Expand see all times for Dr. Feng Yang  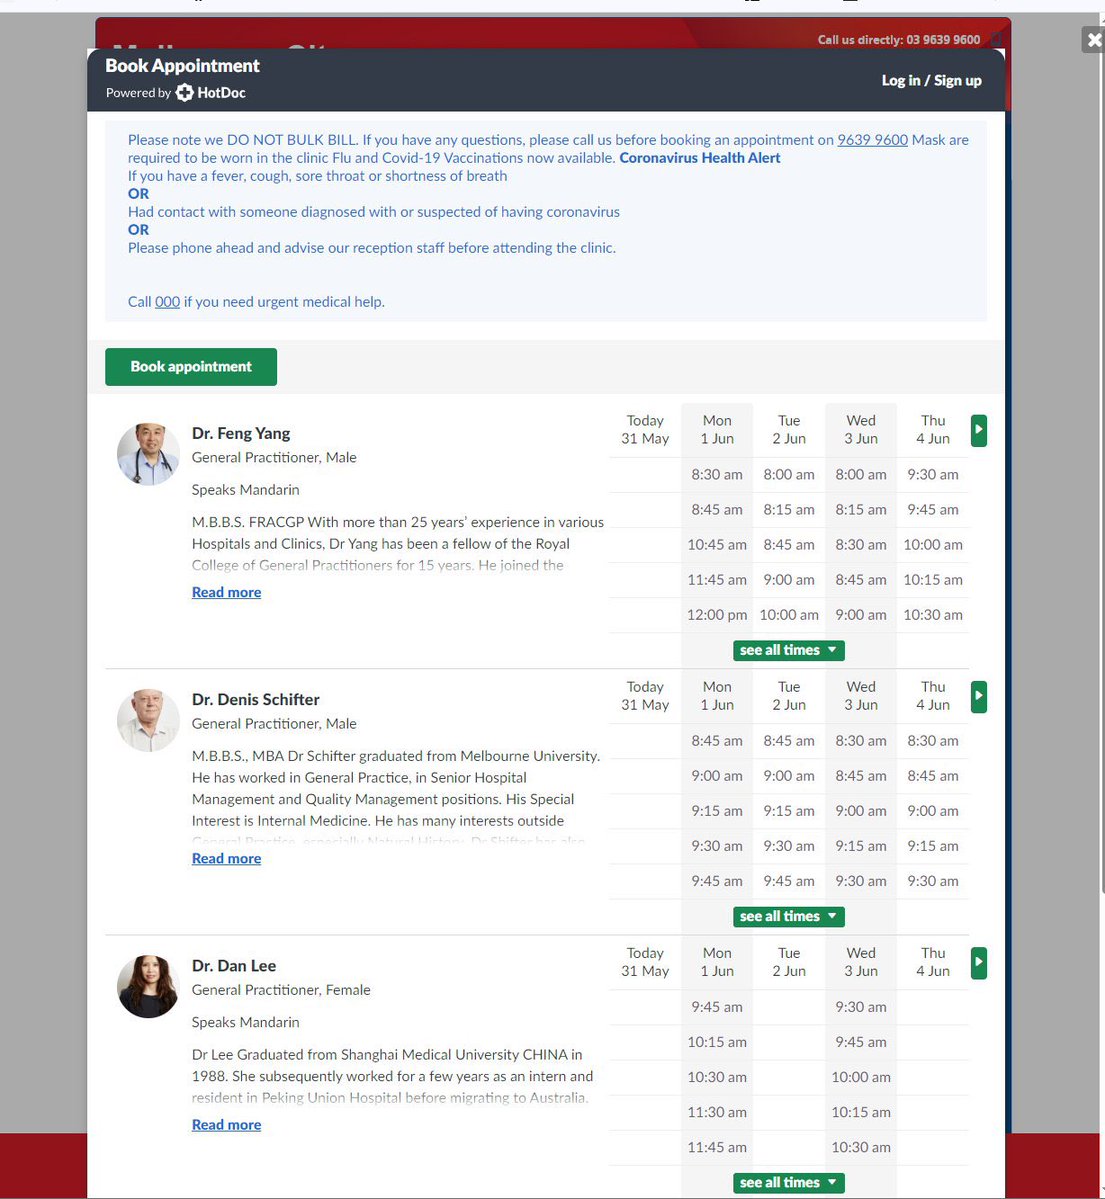coord(788,650)
